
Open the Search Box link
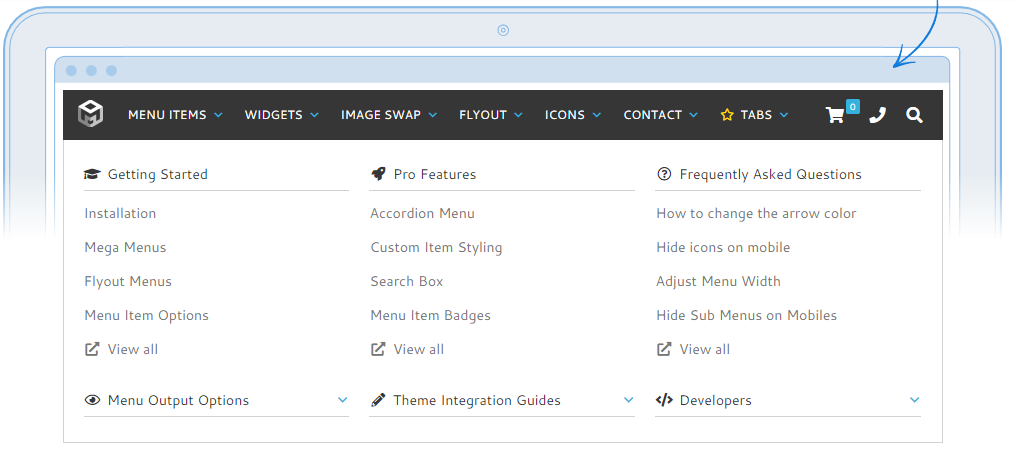(x=407, y=281)
